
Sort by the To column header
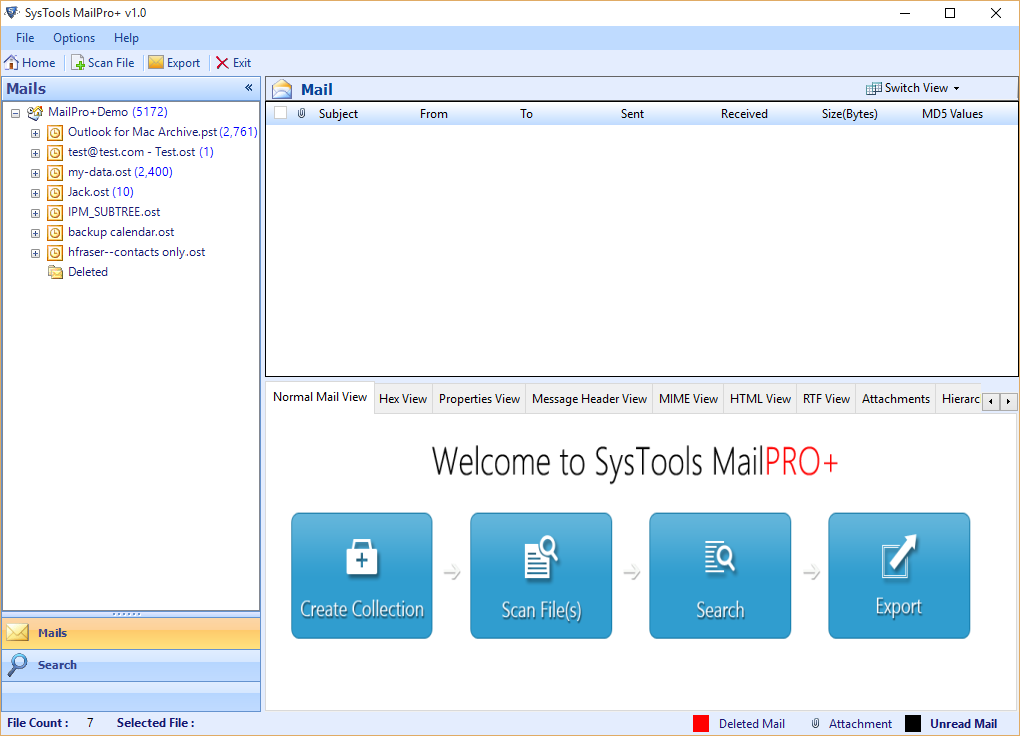[x=526, y=113]
